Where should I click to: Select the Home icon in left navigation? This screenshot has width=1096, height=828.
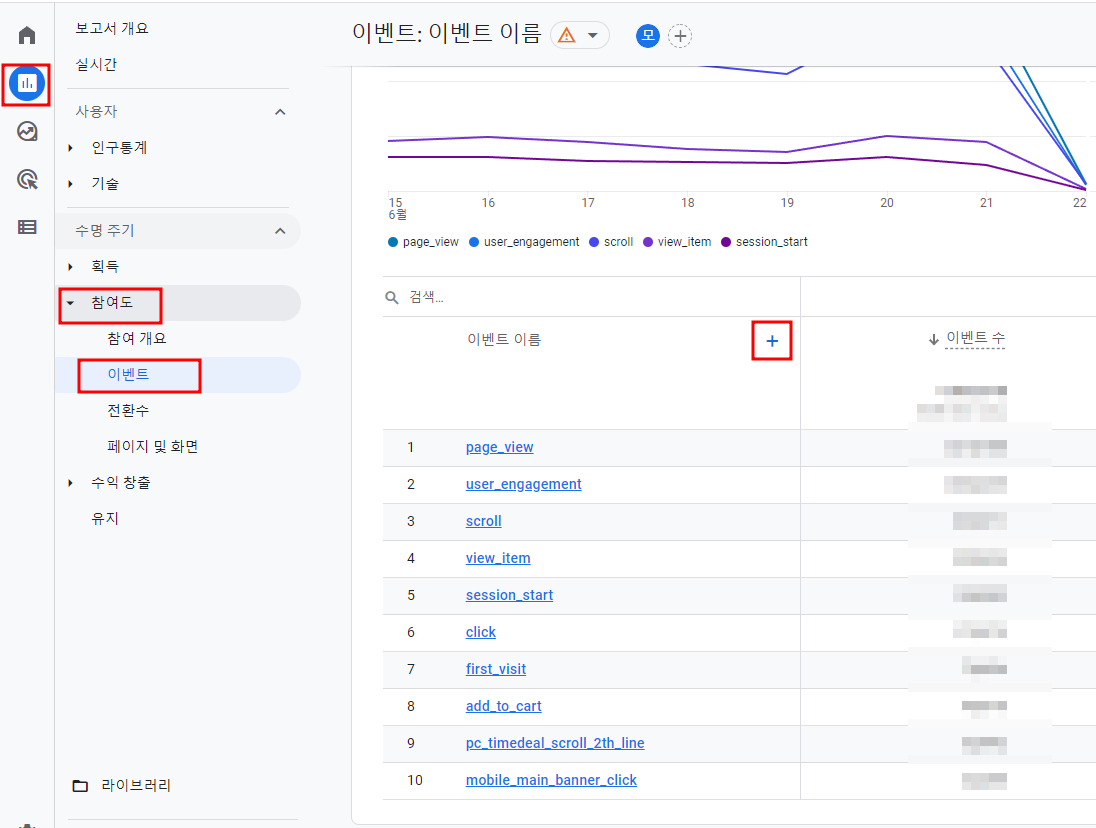tap(25, 33)
